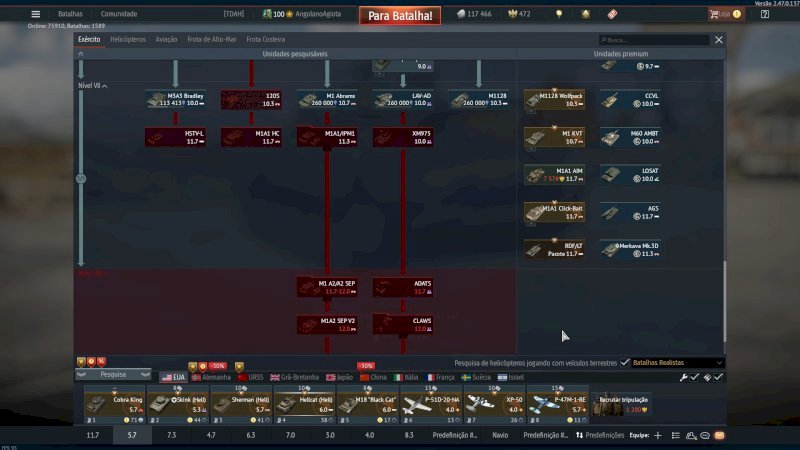
Task: Open the Batalhas Realistas dropdown
Action: (676, 362)
